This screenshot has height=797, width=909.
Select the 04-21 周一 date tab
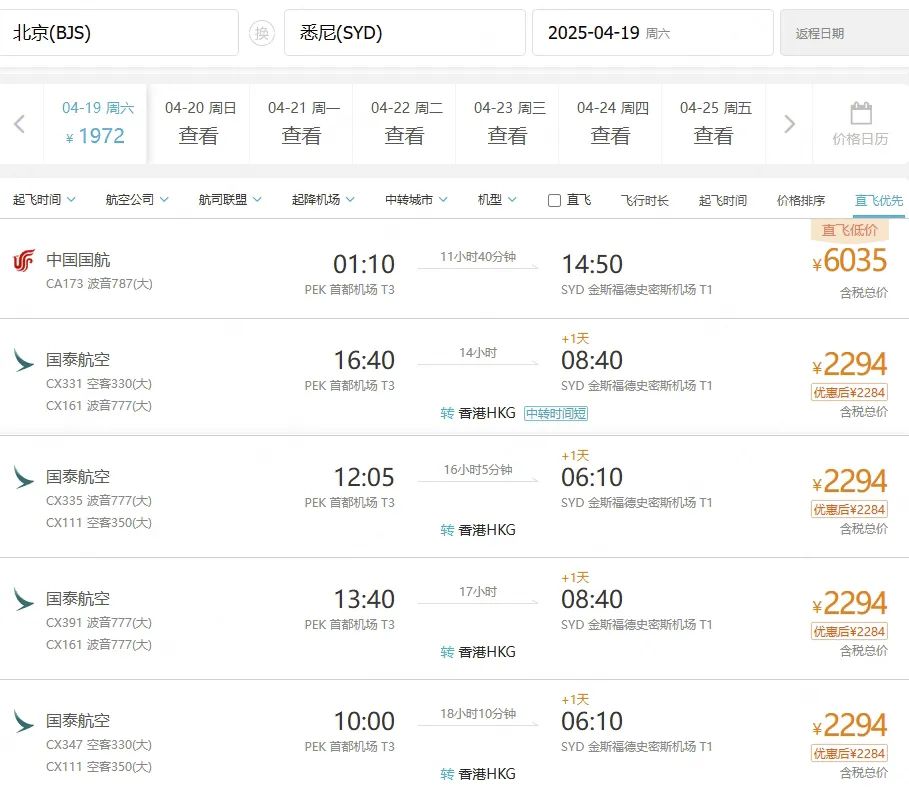(x=303, y=123)
